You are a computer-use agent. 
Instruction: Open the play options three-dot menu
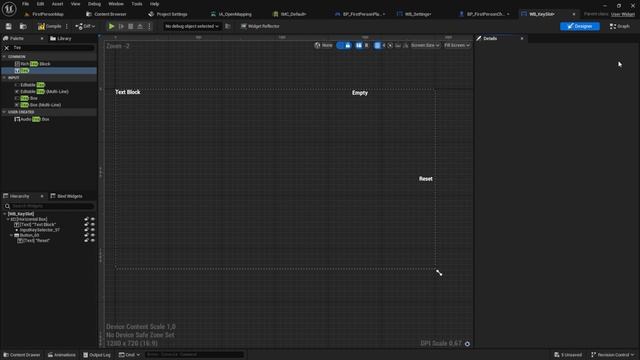149,26
